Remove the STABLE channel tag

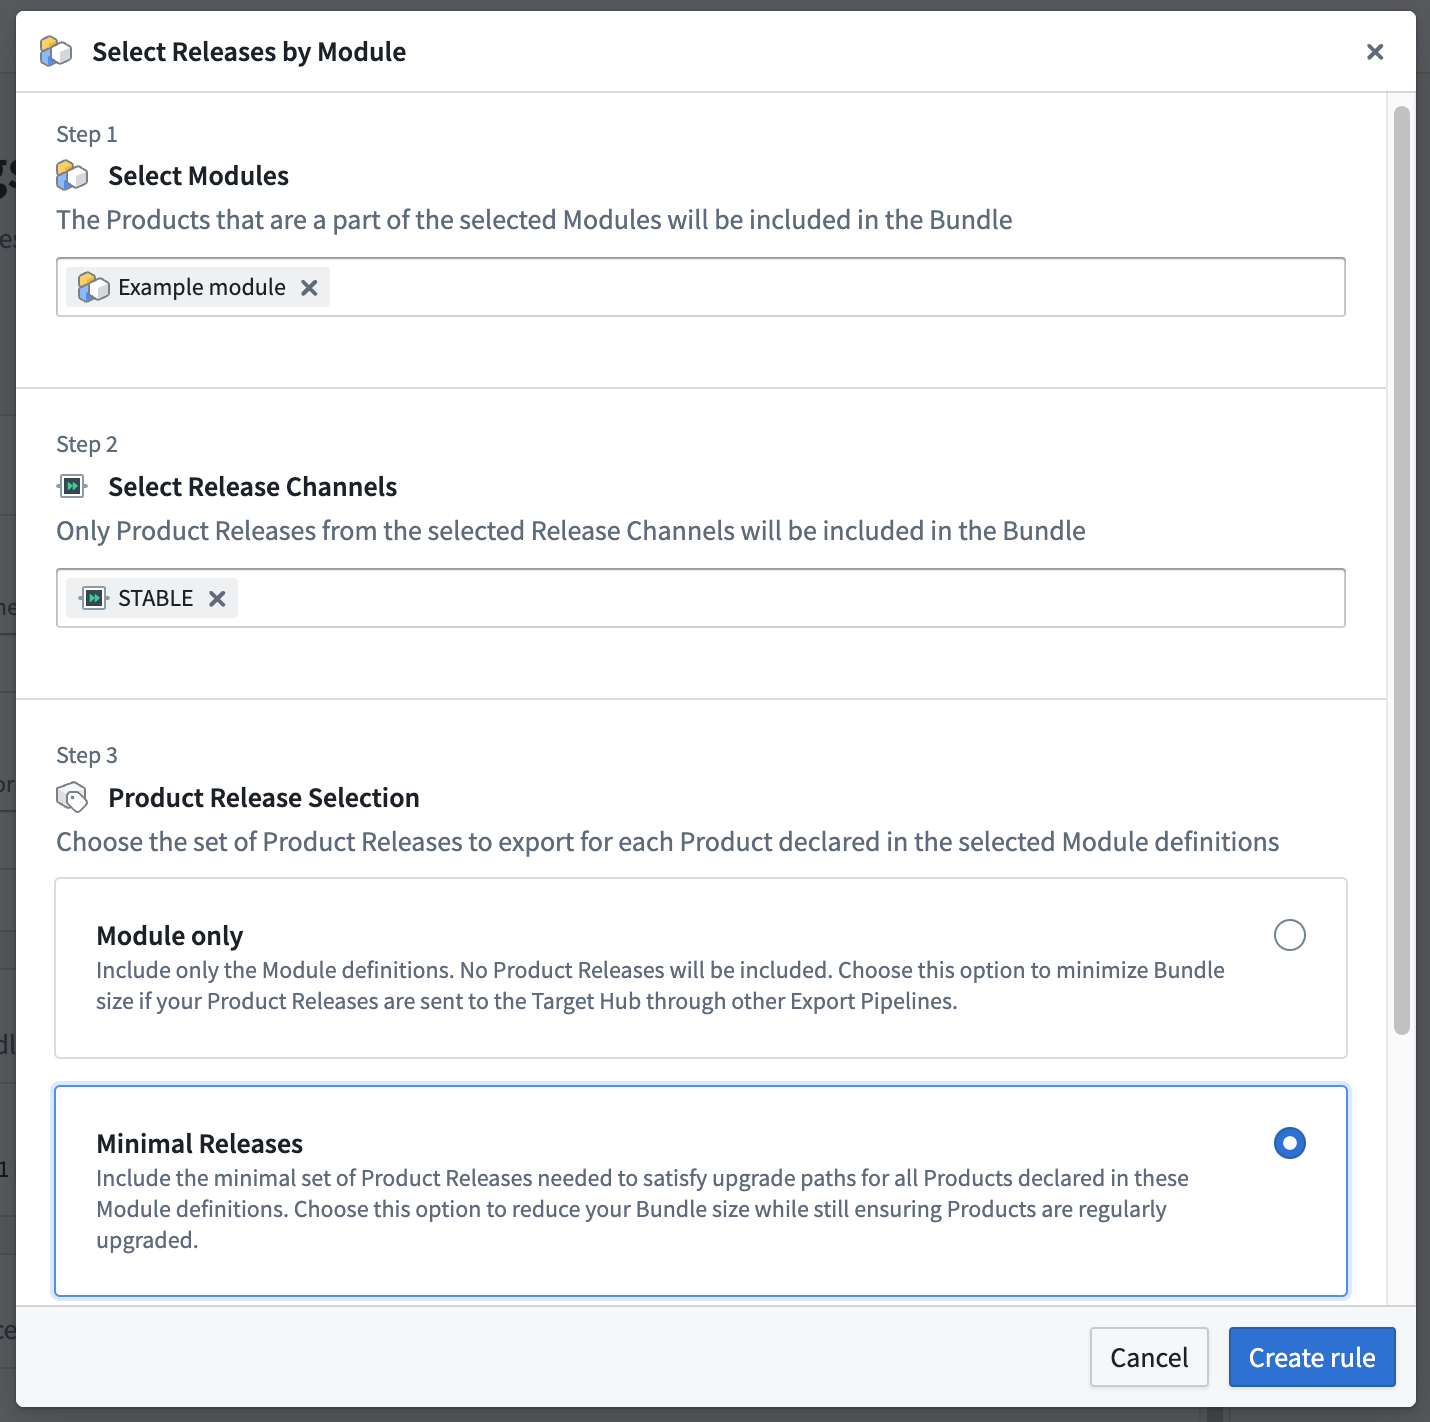point(217,599)
